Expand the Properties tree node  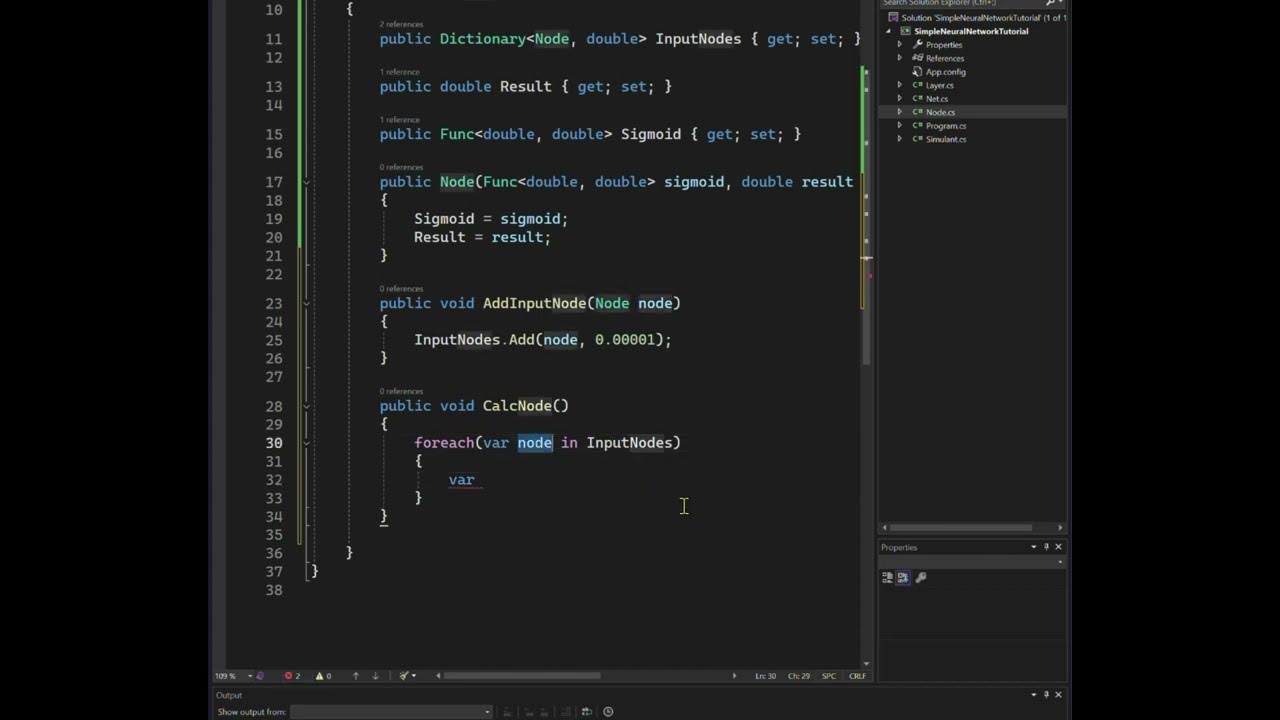(900, 45)
